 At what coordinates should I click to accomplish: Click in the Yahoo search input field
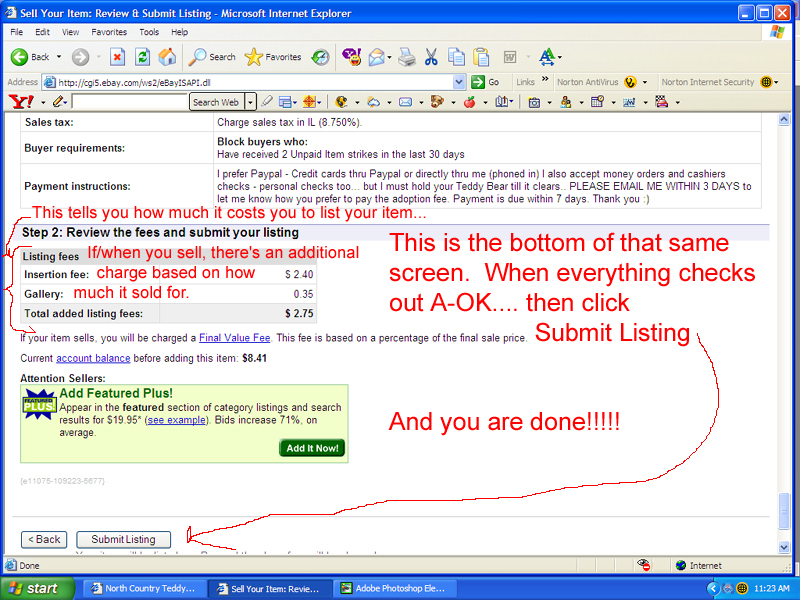click(x=130, y=102)
